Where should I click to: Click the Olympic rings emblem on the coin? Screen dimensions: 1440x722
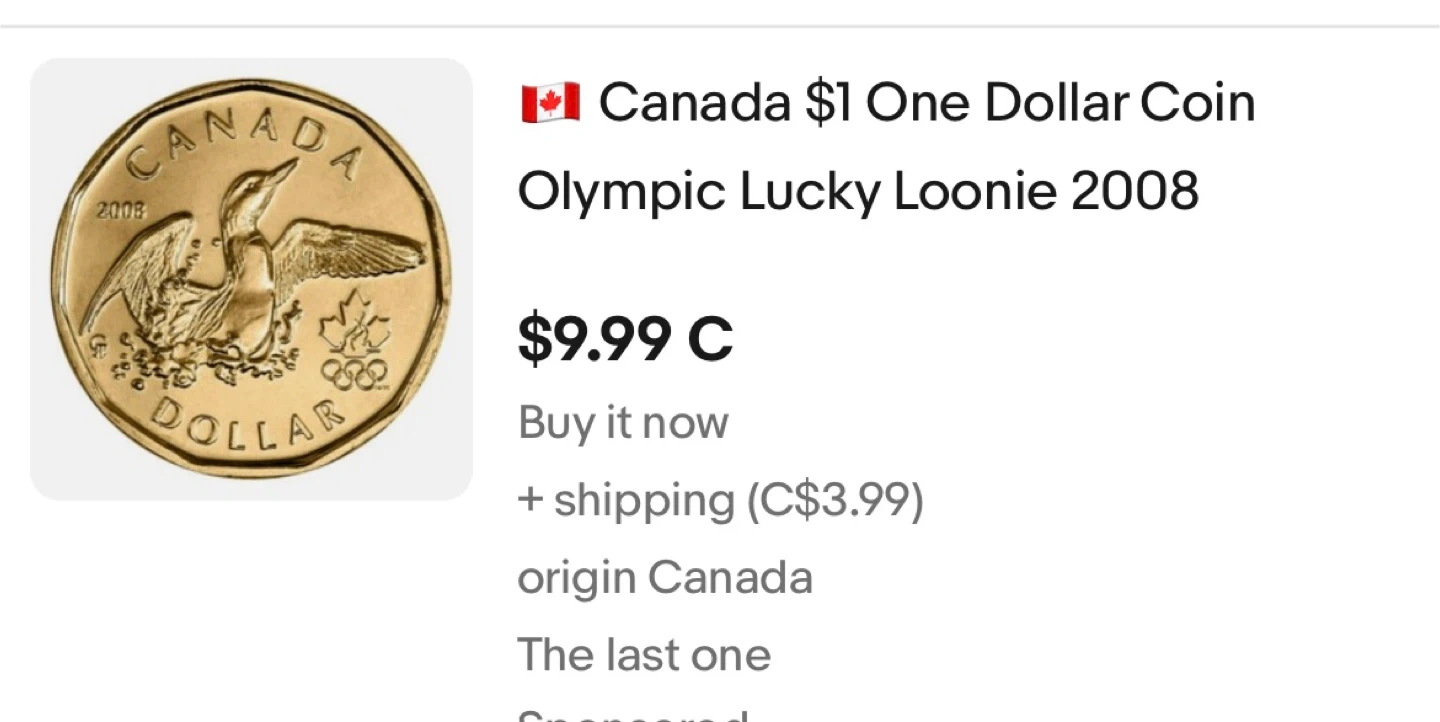pyautogui.click(x=354, y=374)
